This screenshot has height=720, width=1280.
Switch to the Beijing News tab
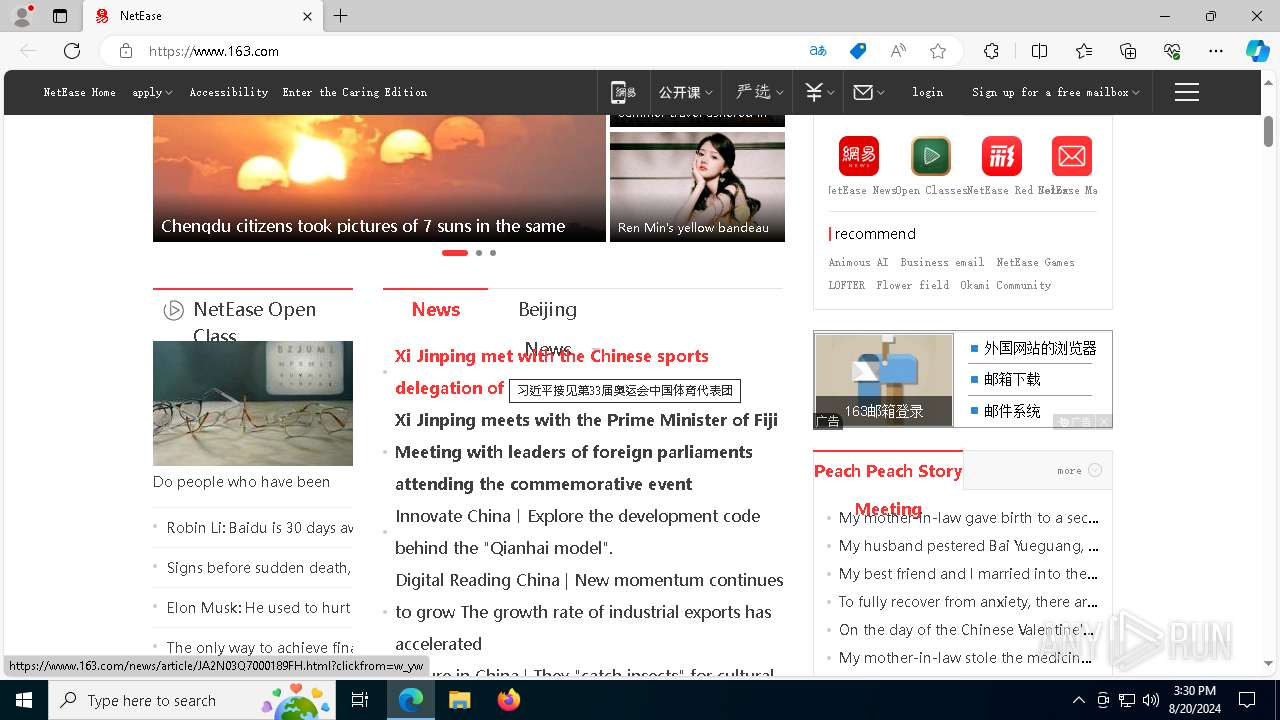coord(547,328)
